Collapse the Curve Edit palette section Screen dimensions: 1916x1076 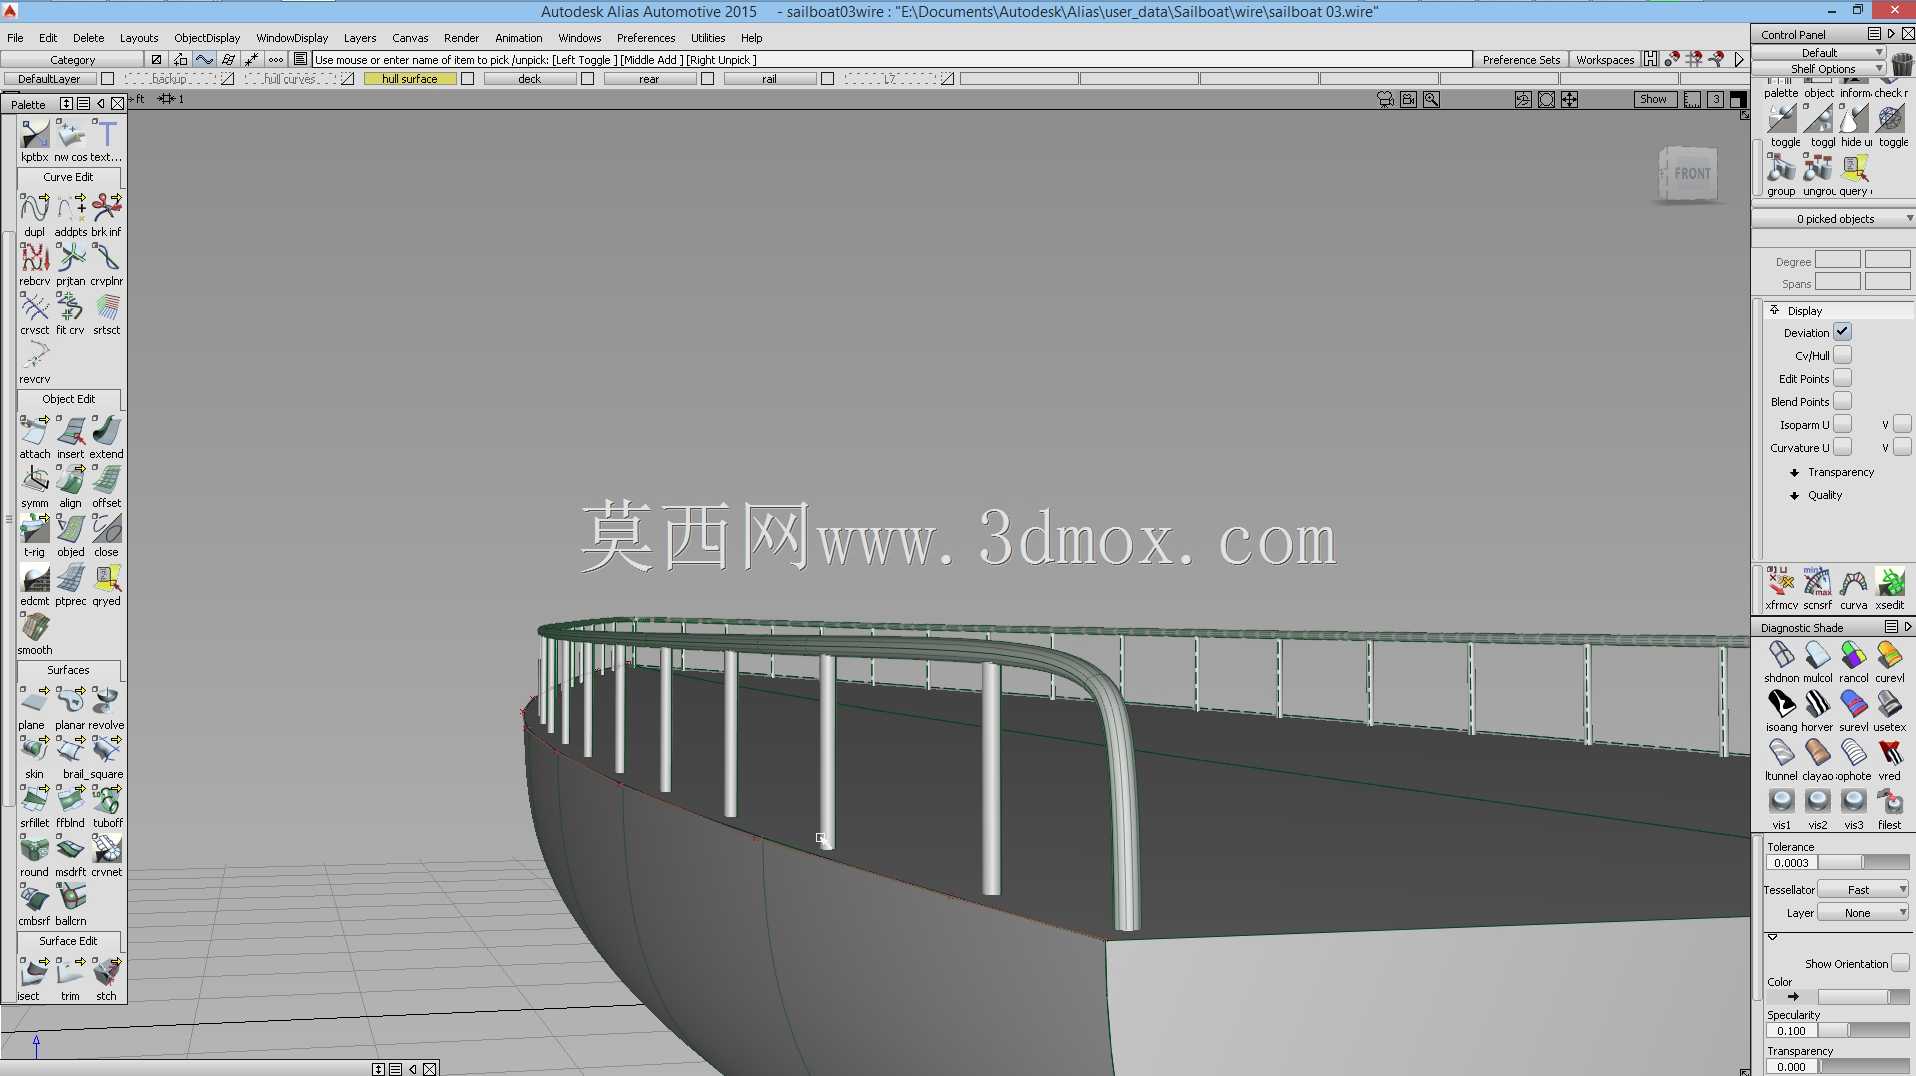68,177
